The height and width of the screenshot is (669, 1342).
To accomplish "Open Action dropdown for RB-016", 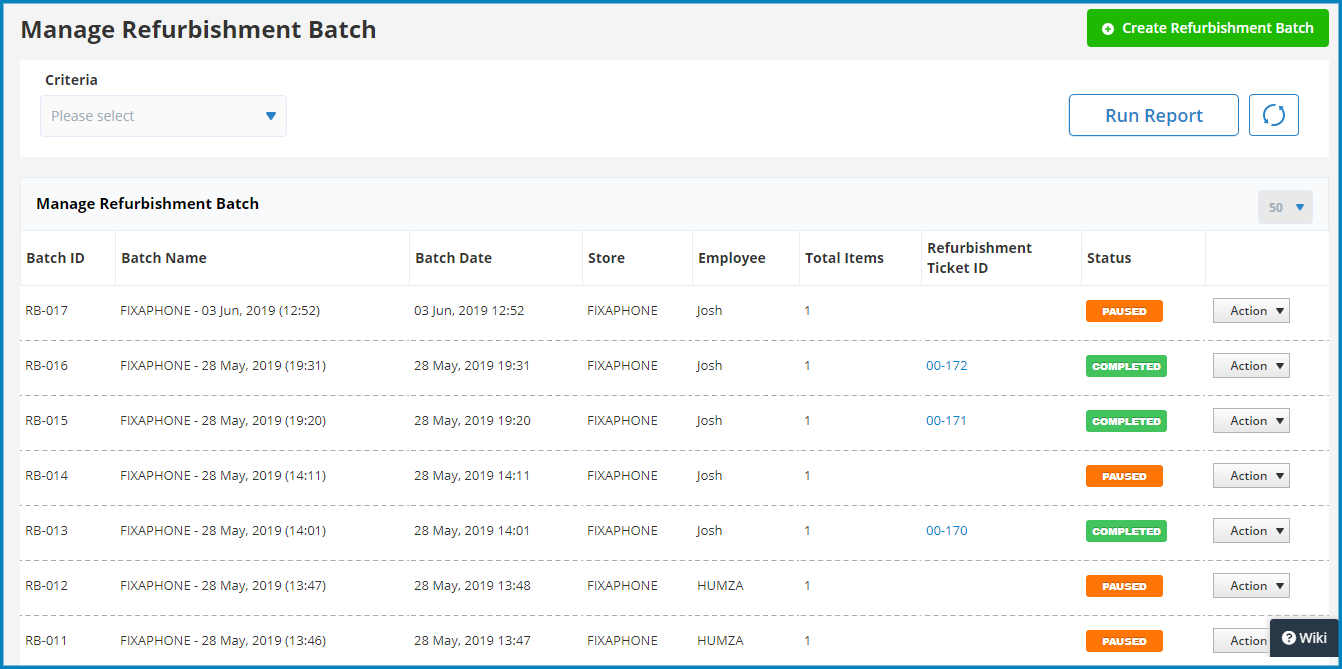I will (x=1251, y=366).
